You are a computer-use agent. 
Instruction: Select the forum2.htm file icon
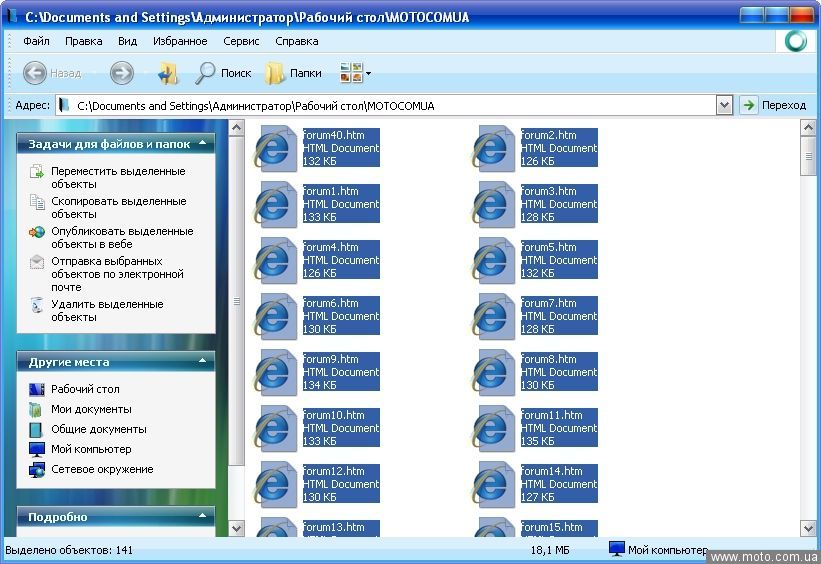(x=493, y=148)
